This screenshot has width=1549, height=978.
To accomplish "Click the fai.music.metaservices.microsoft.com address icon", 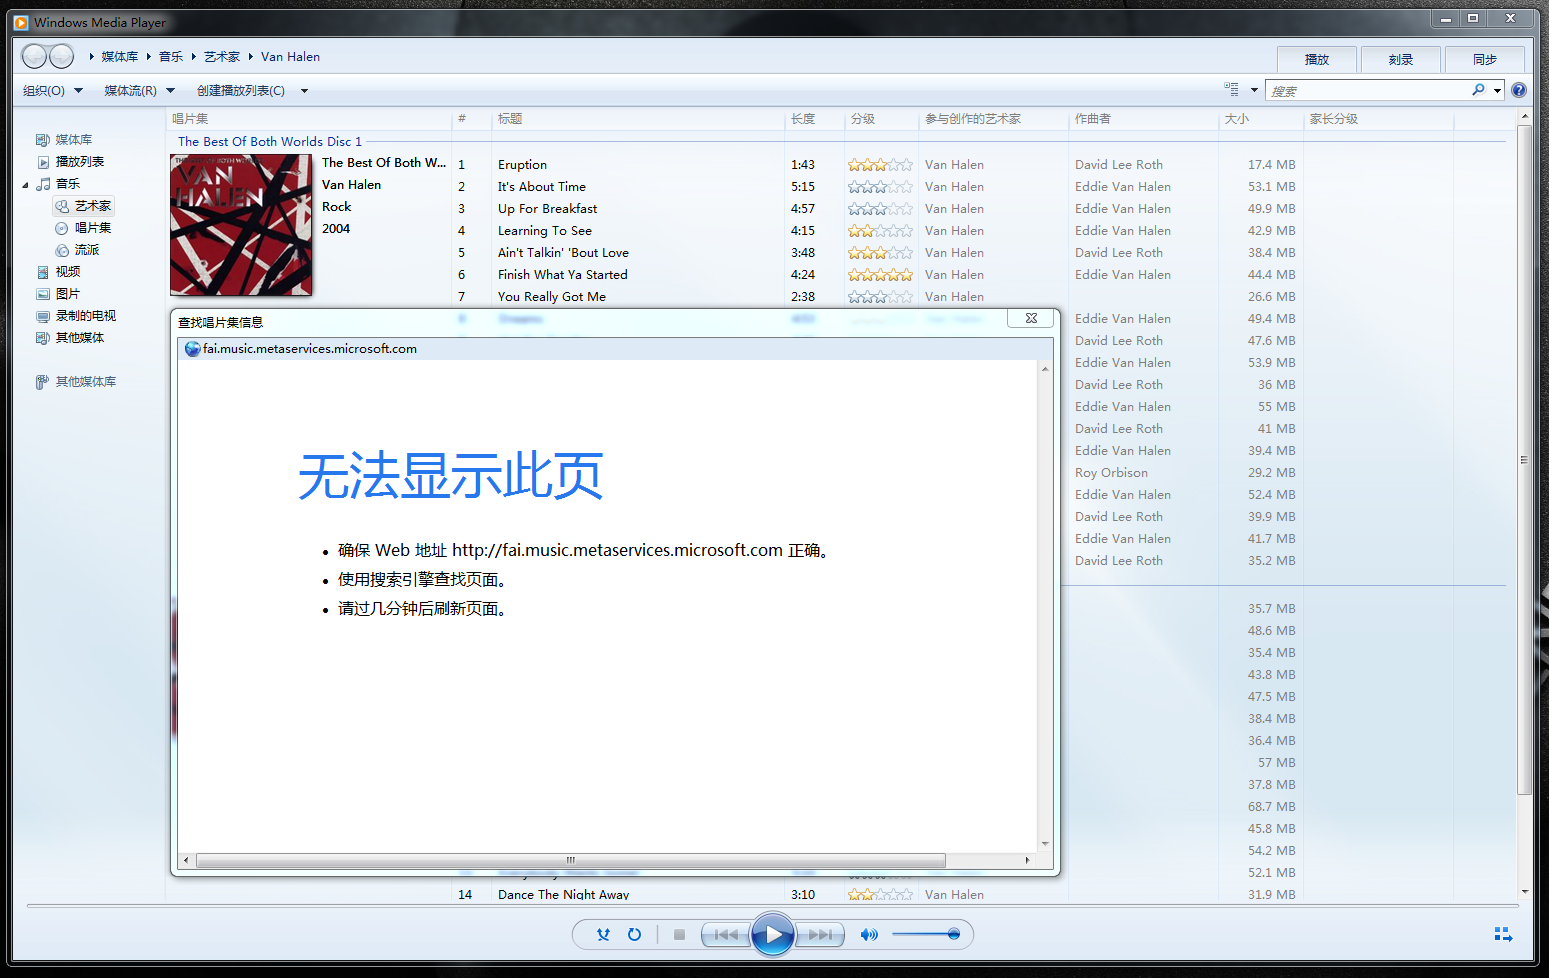I will (x=193, y=349).
